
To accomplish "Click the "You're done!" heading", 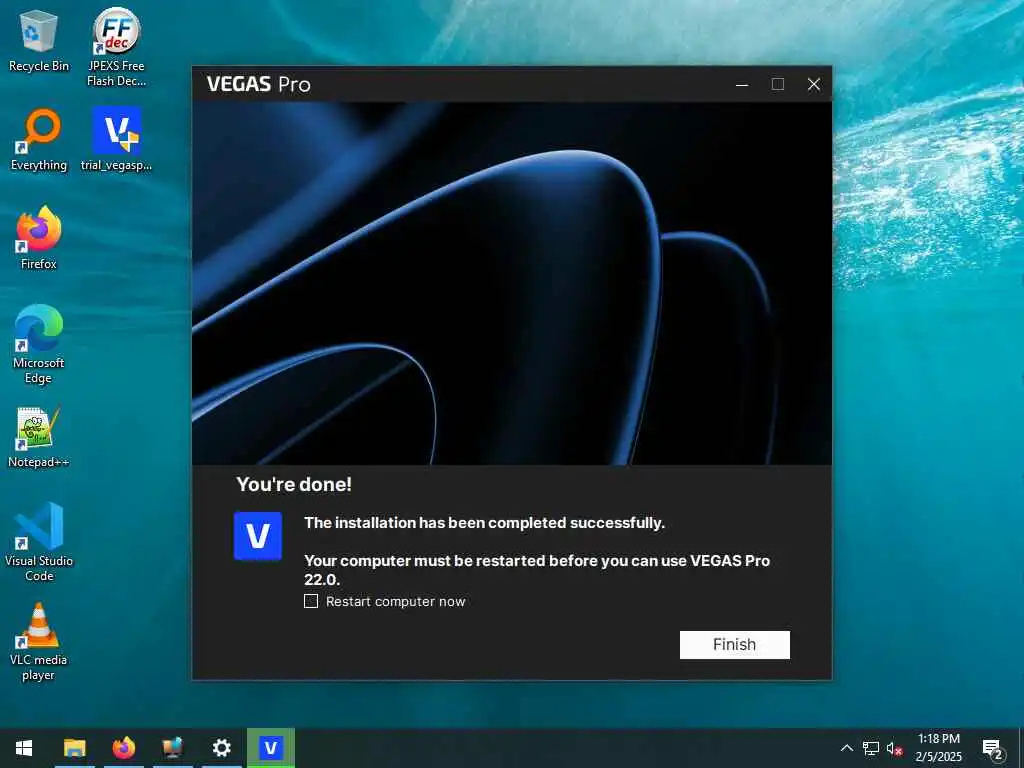I will 294,484.
